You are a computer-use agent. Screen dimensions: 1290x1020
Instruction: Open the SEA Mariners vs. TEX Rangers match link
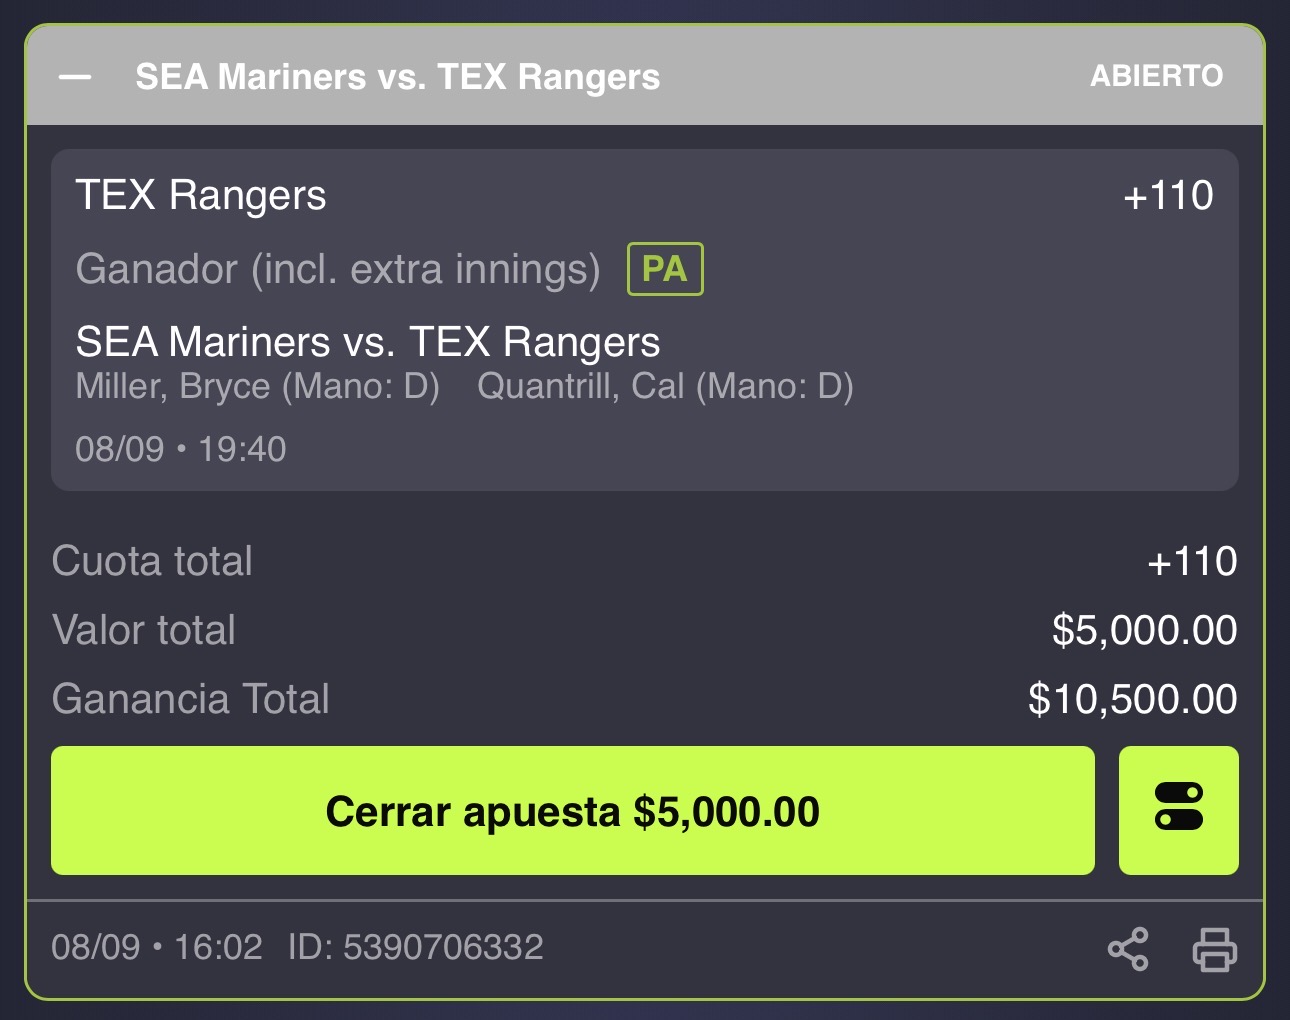click(x=368, y=342)
